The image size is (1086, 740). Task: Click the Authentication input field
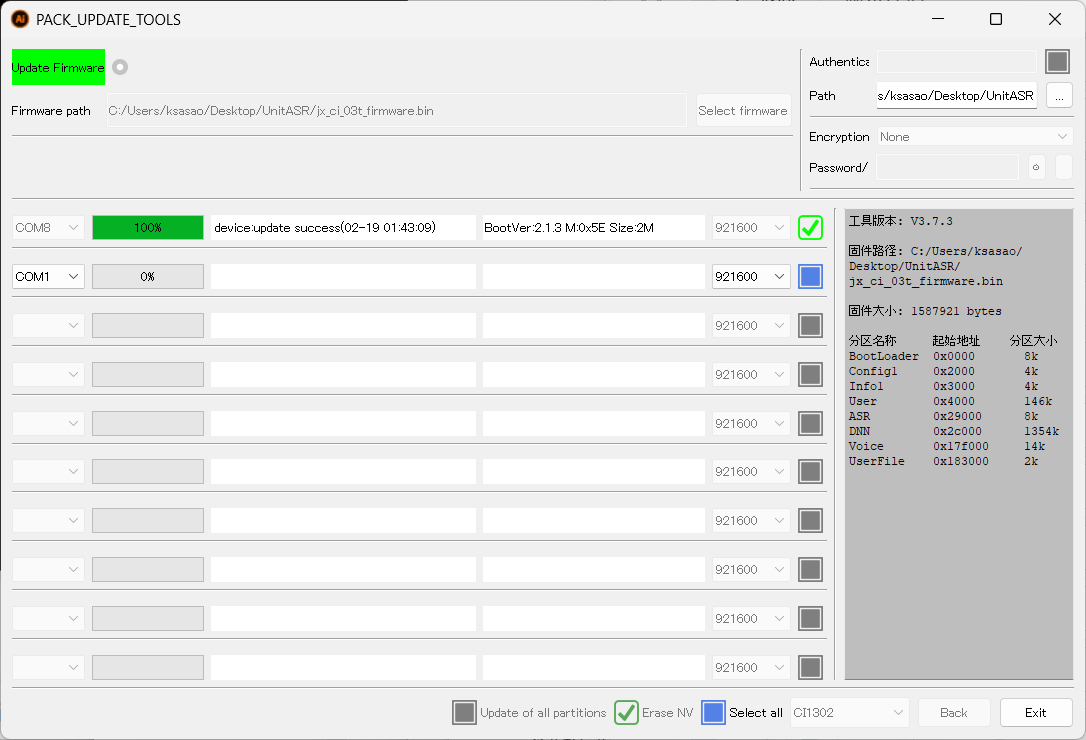tap(956, 62)
